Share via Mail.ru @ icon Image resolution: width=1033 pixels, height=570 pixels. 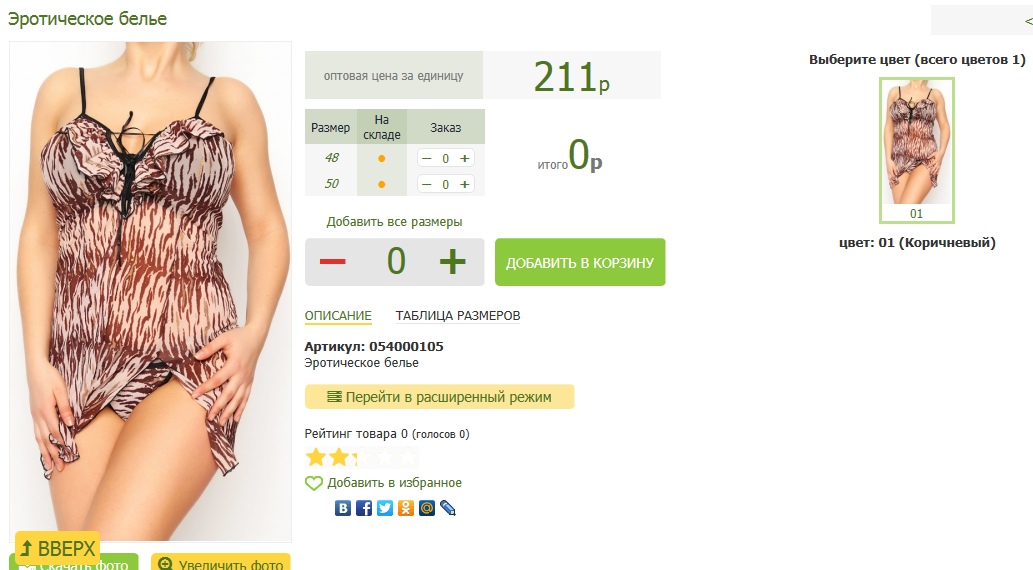coord(427,508)
